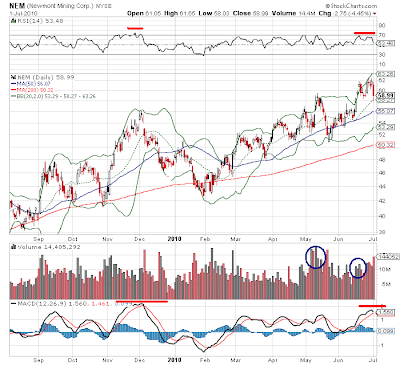Viewport: 400px width, 365px height.
Task: Click the red down-arrow next to Chg value
Action: point(375,14)
